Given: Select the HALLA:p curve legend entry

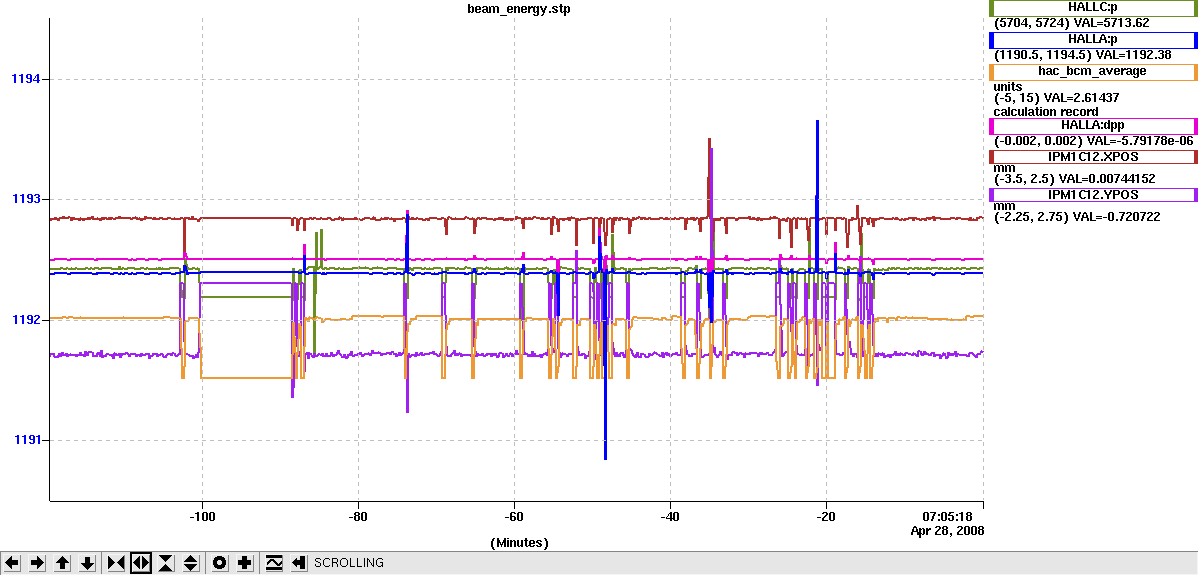Looking at the screenshot, I should coord(1093,40).
